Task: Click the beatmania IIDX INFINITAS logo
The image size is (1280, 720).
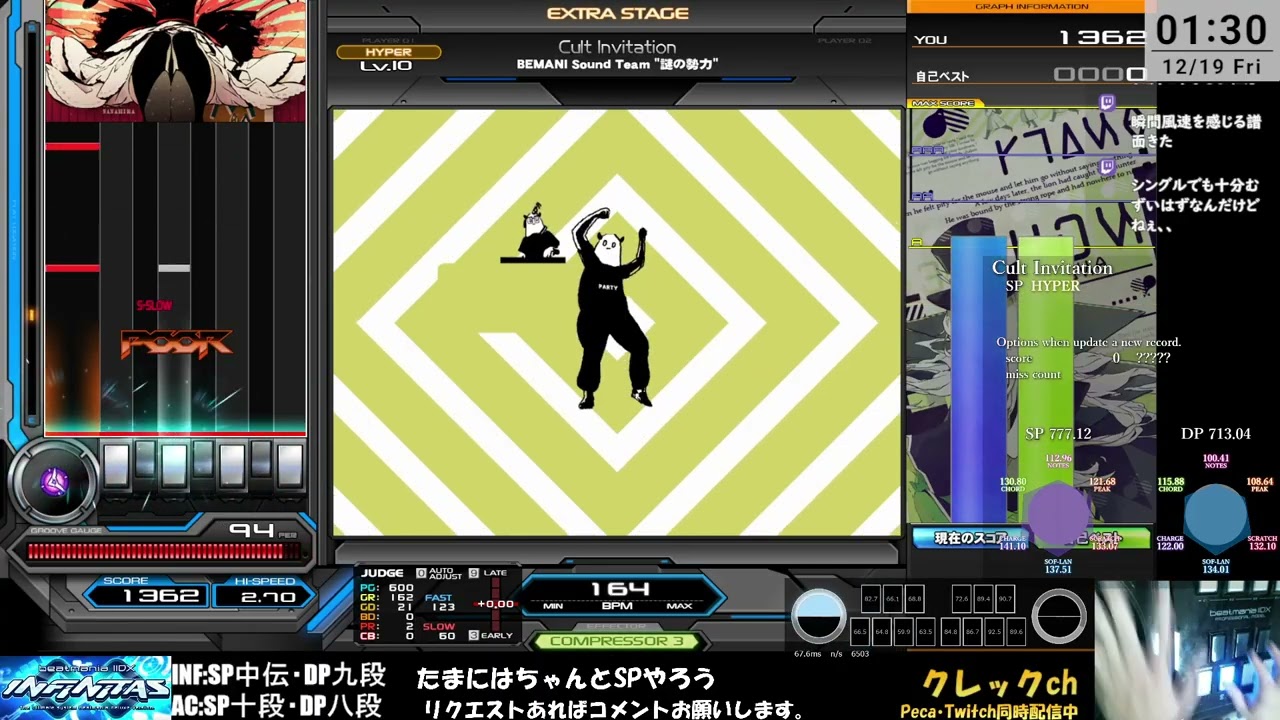Action: click(x=85, y=687)
